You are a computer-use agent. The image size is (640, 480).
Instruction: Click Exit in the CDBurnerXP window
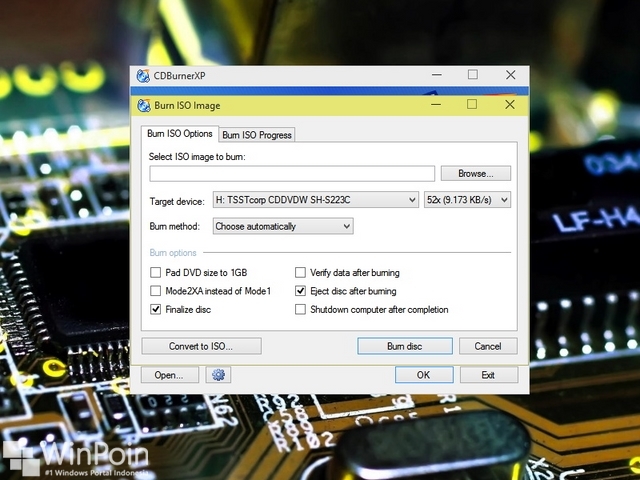(489, 375)
